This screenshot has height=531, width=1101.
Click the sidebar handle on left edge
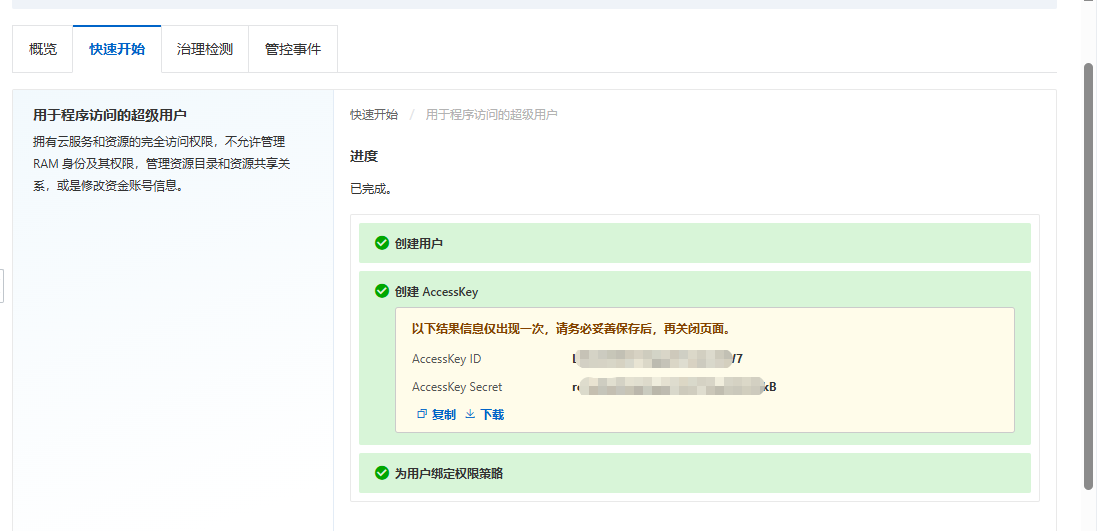(3, 285)
